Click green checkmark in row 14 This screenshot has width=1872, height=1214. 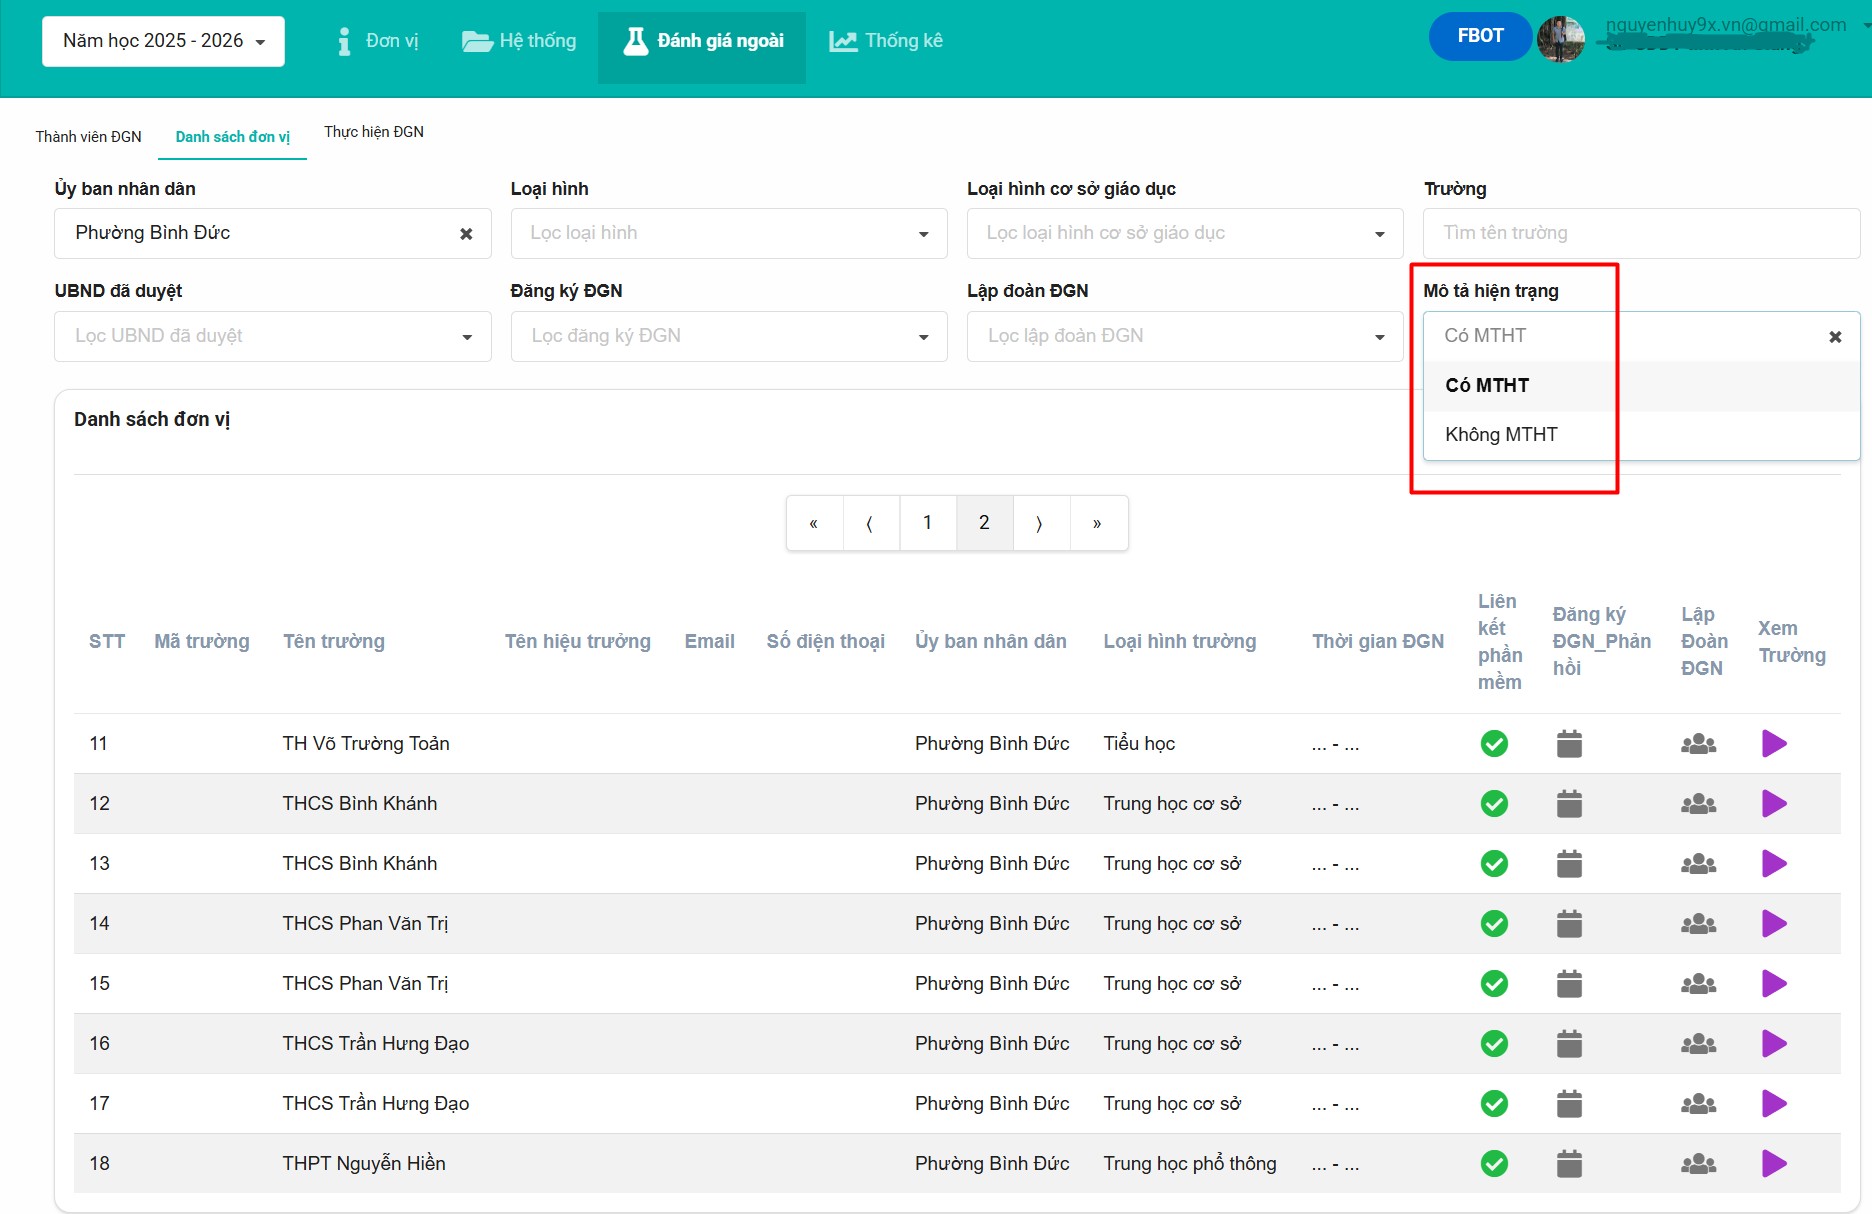point(1494,924)
